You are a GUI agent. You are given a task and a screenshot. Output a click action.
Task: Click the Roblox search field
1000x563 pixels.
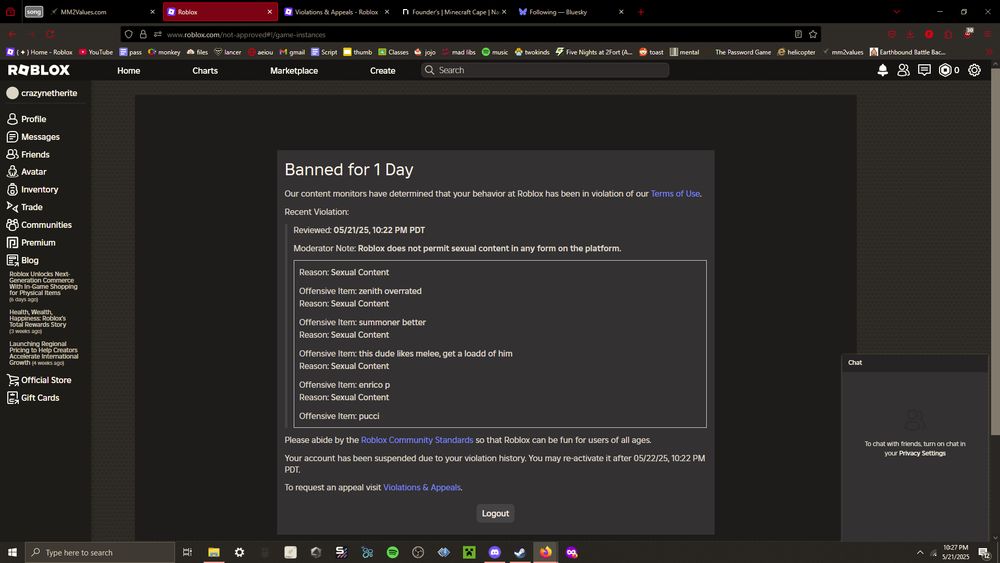545,70
